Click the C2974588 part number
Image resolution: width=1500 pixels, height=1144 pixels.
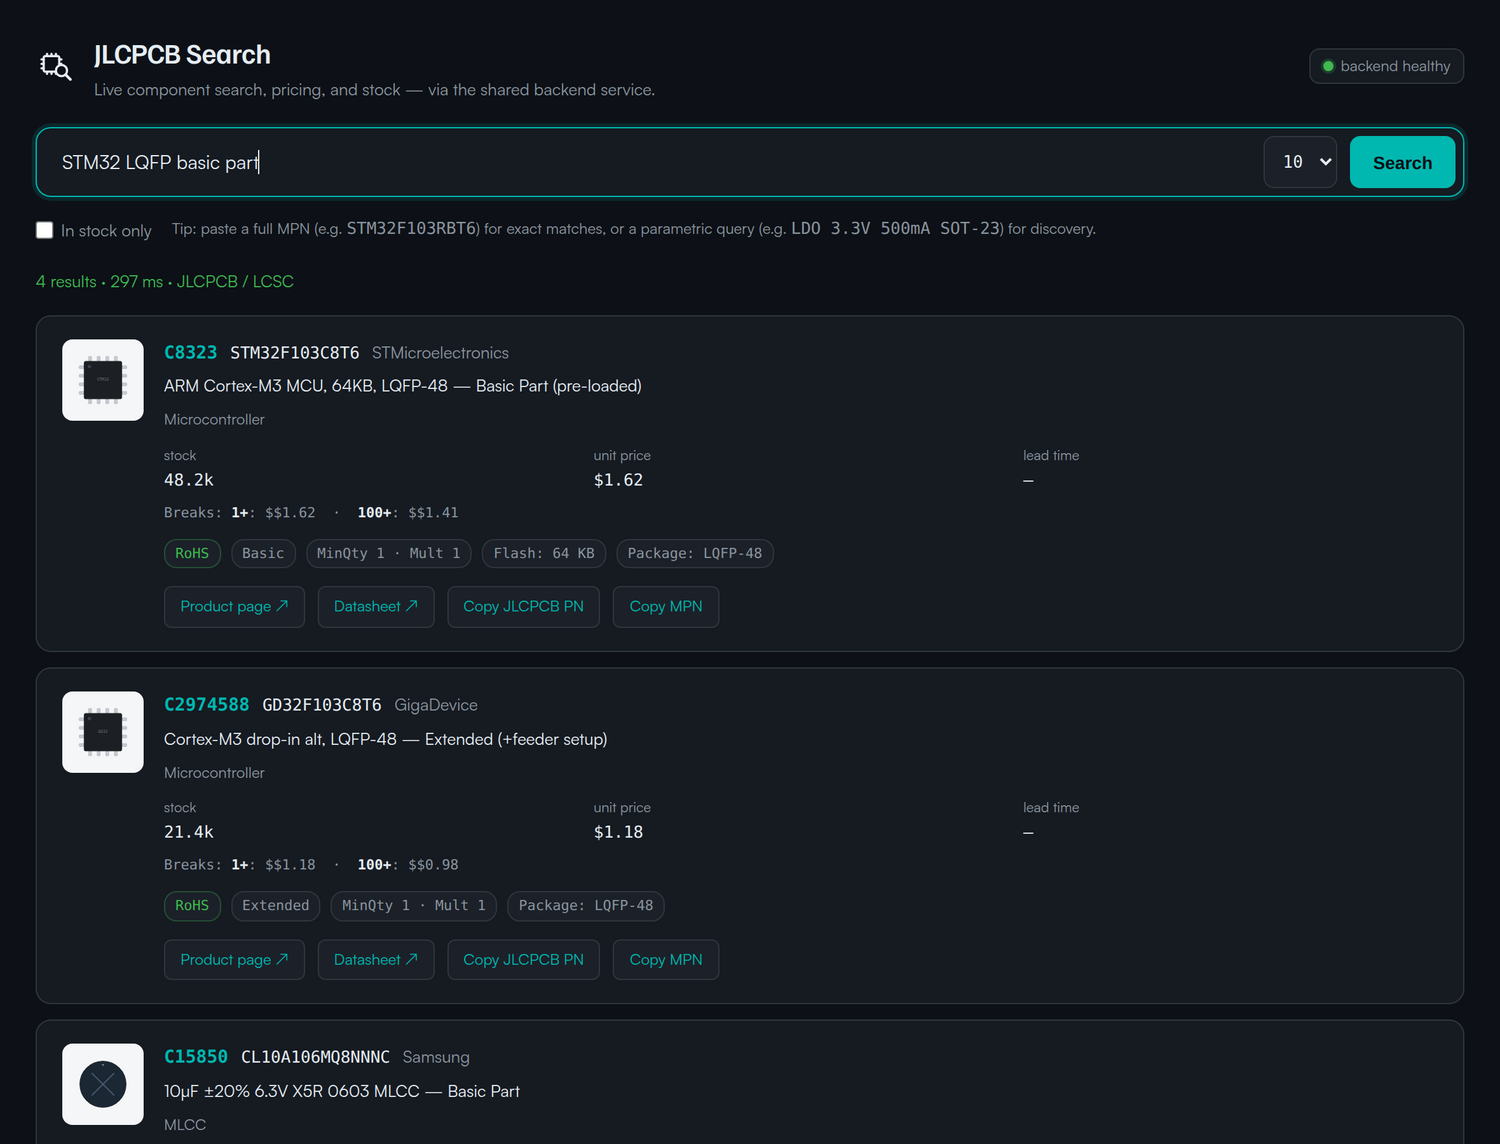point(206,705)
